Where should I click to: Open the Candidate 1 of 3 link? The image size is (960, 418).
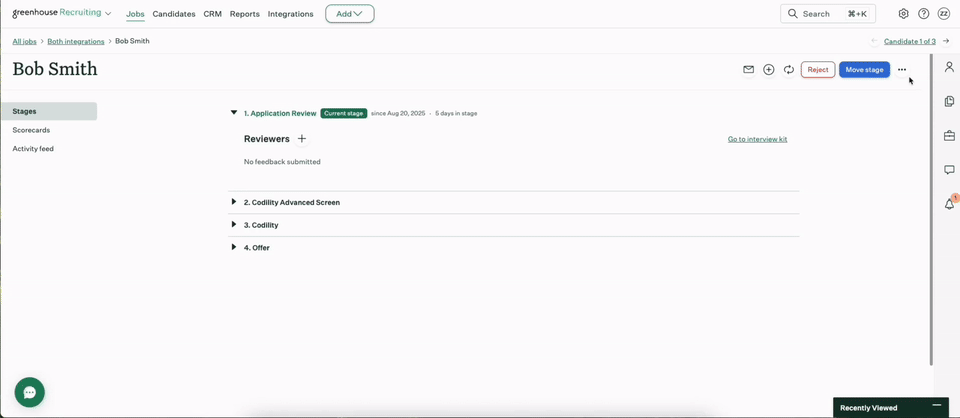pos(910,41)
